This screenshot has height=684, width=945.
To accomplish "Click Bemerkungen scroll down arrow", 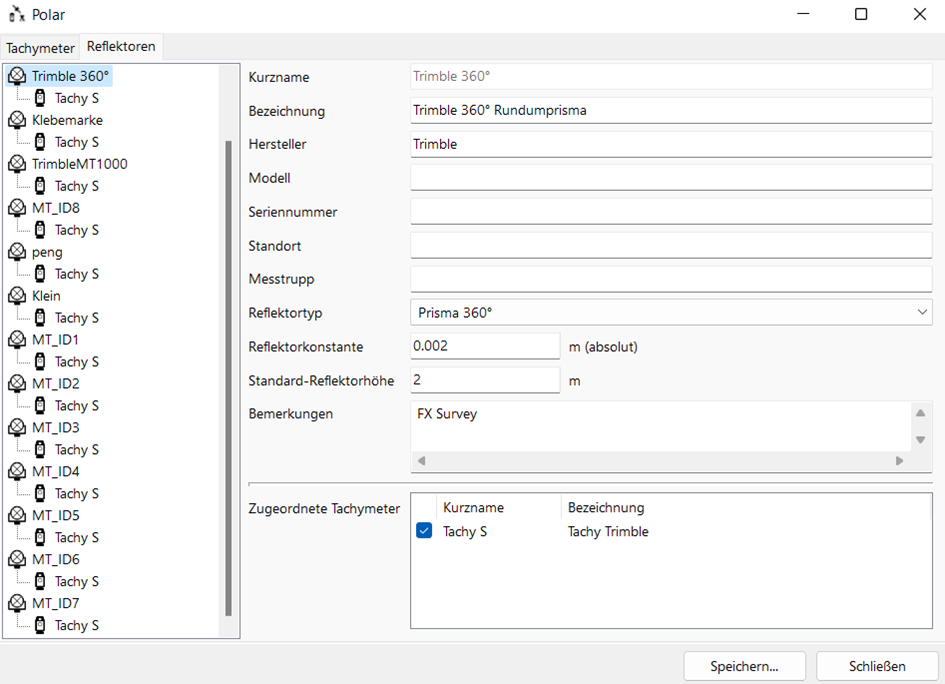I will 920,439.
